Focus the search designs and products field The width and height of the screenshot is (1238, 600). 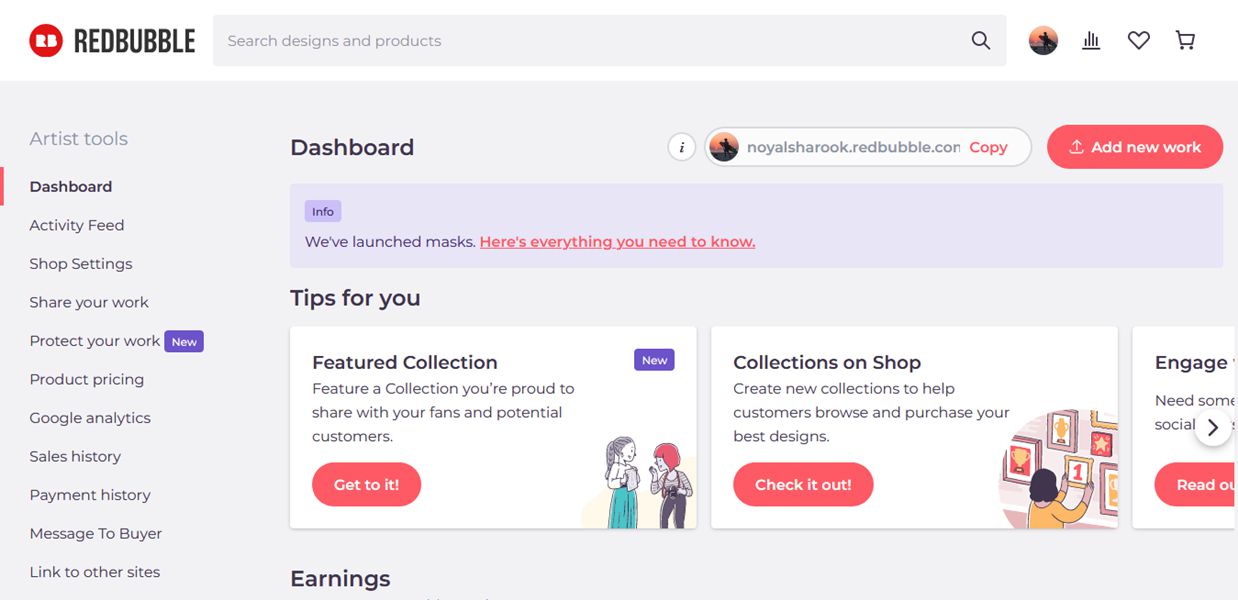click(x=590, y=41)
